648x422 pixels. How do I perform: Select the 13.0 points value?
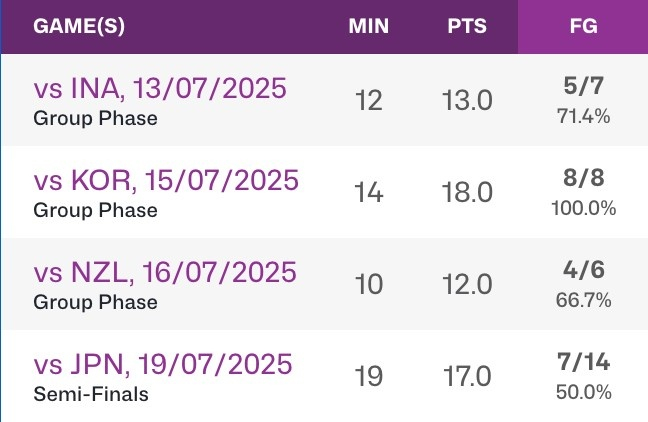467,101
